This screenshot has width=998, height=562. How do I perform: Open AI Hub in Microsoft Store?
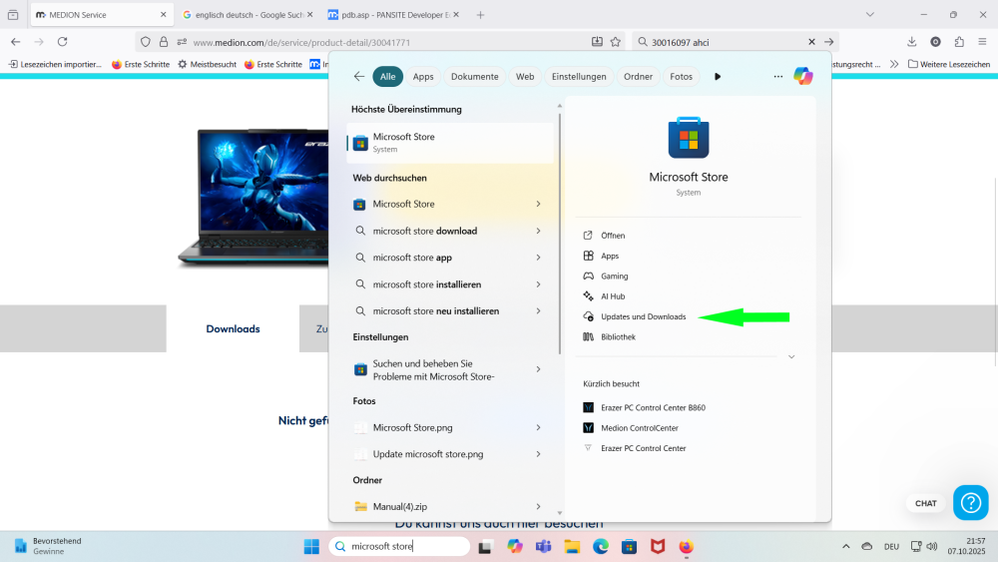pyautogui.click(x=613, y=297)
